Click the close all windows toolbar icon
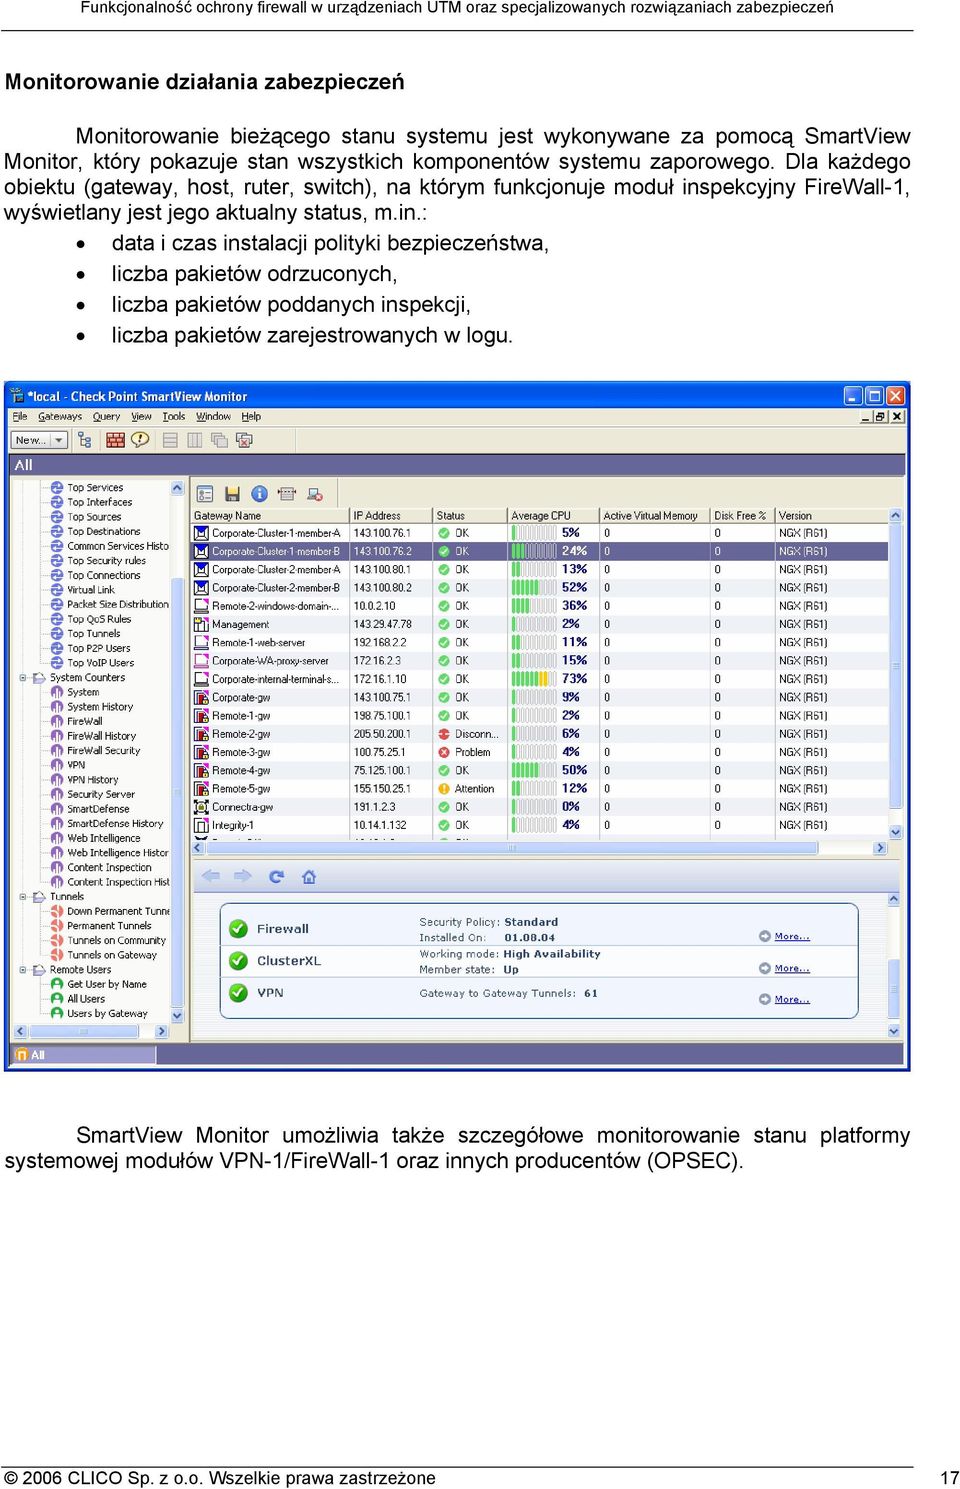The height and width of the screenshot is (1489, 960). pyautogui.click(x=244, y=440)
